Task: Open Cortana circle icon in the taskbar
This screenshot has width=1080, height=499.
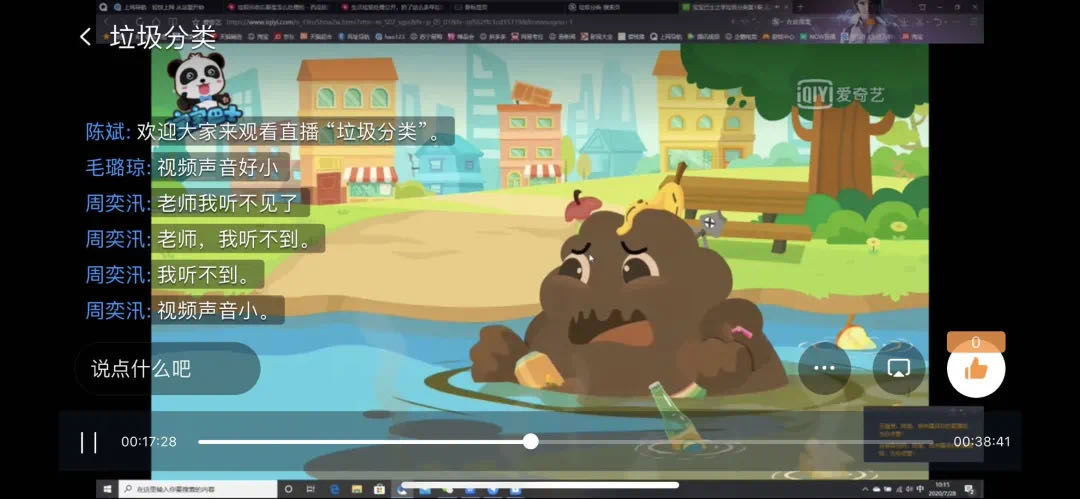Action: pyautogui.click(x=289, y=489)
